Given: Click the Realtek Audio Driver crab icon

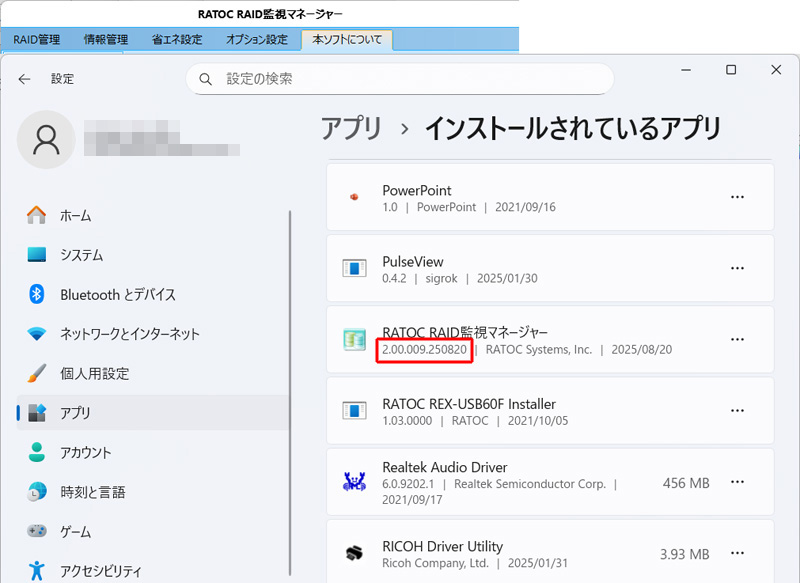Looking at the screenshot, I should point(354,482).
